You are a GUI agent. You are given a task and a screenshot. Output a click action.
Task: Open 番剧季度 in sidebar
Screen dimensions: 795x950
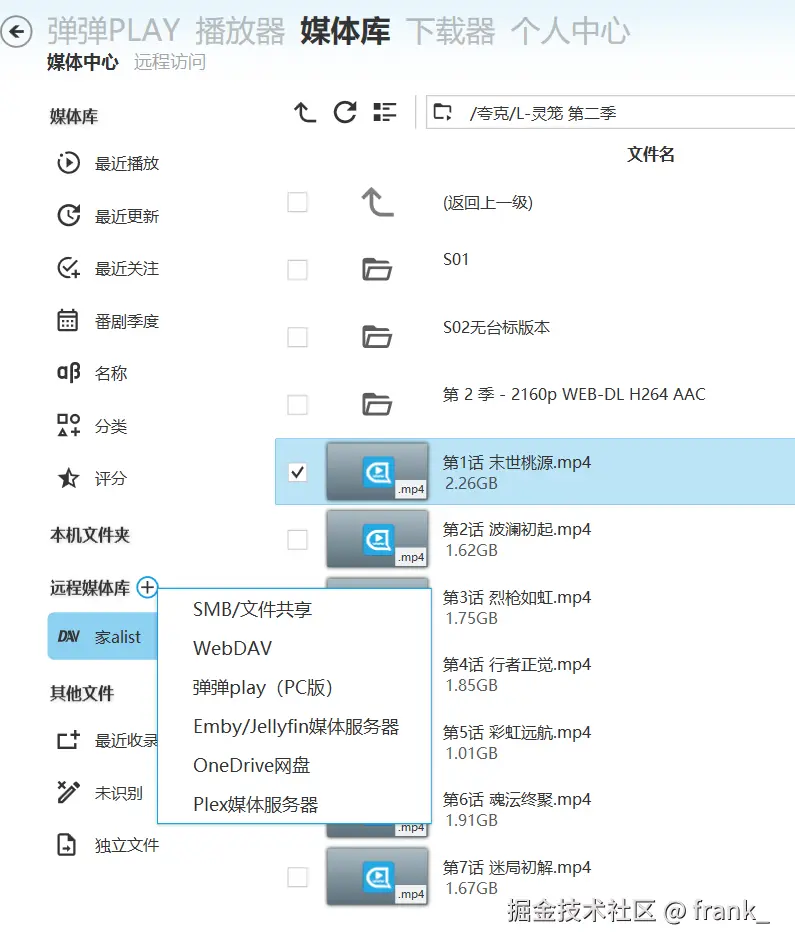pyautogui.click(x=127, y=321)
